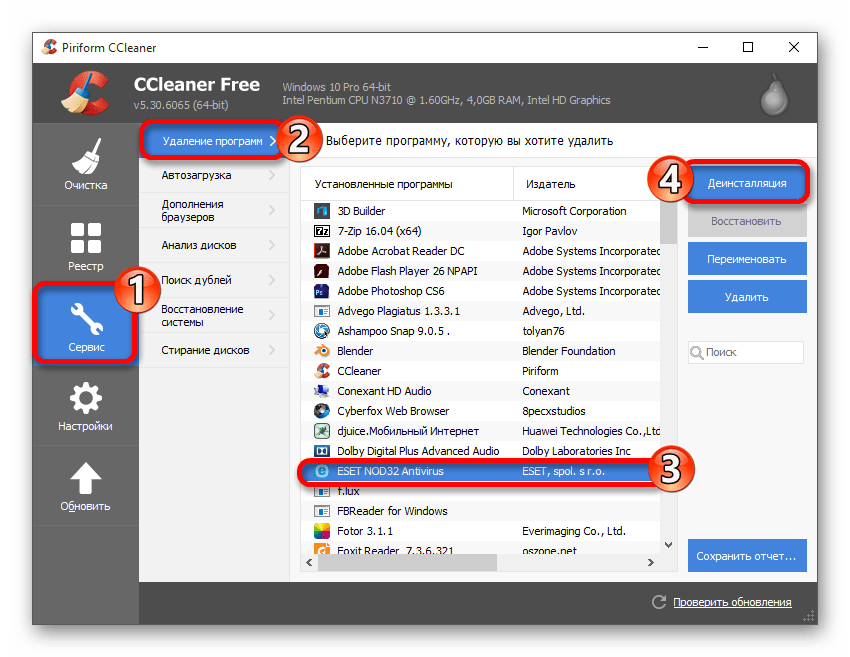Viewport: 850px width, 657px height.
Task: Click the CCleaner list entry icon
Action: click(x=322, y=371)
